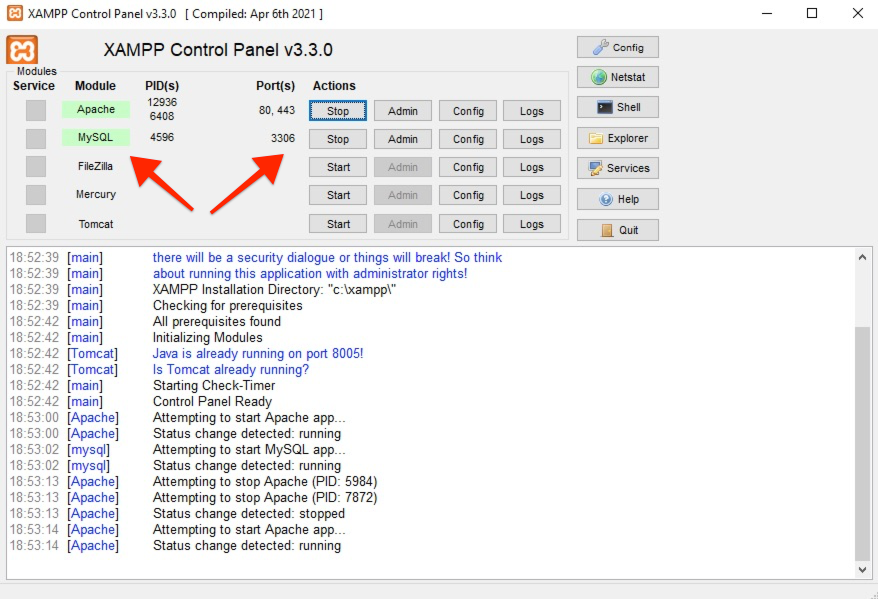The image size is (878, 599).
Task: Click the XAMPP title bar app icon
Action: [15, 13]
